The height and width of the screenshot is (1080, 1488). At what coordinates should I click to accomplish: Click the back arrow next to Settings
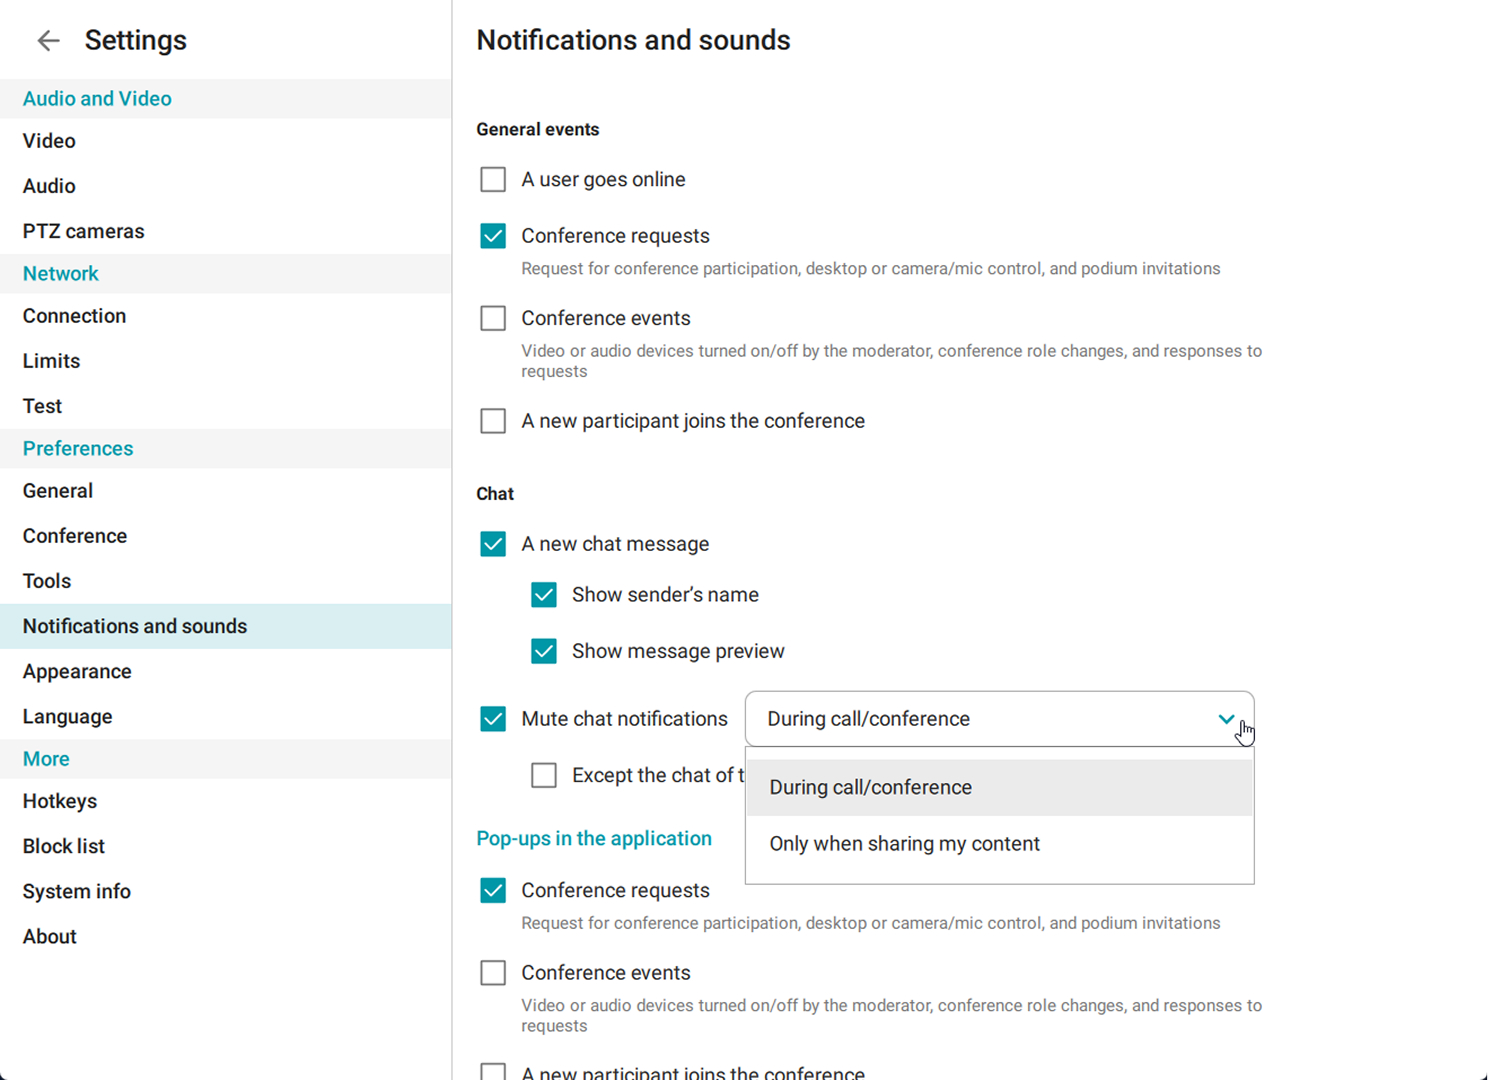pos(48,40)
